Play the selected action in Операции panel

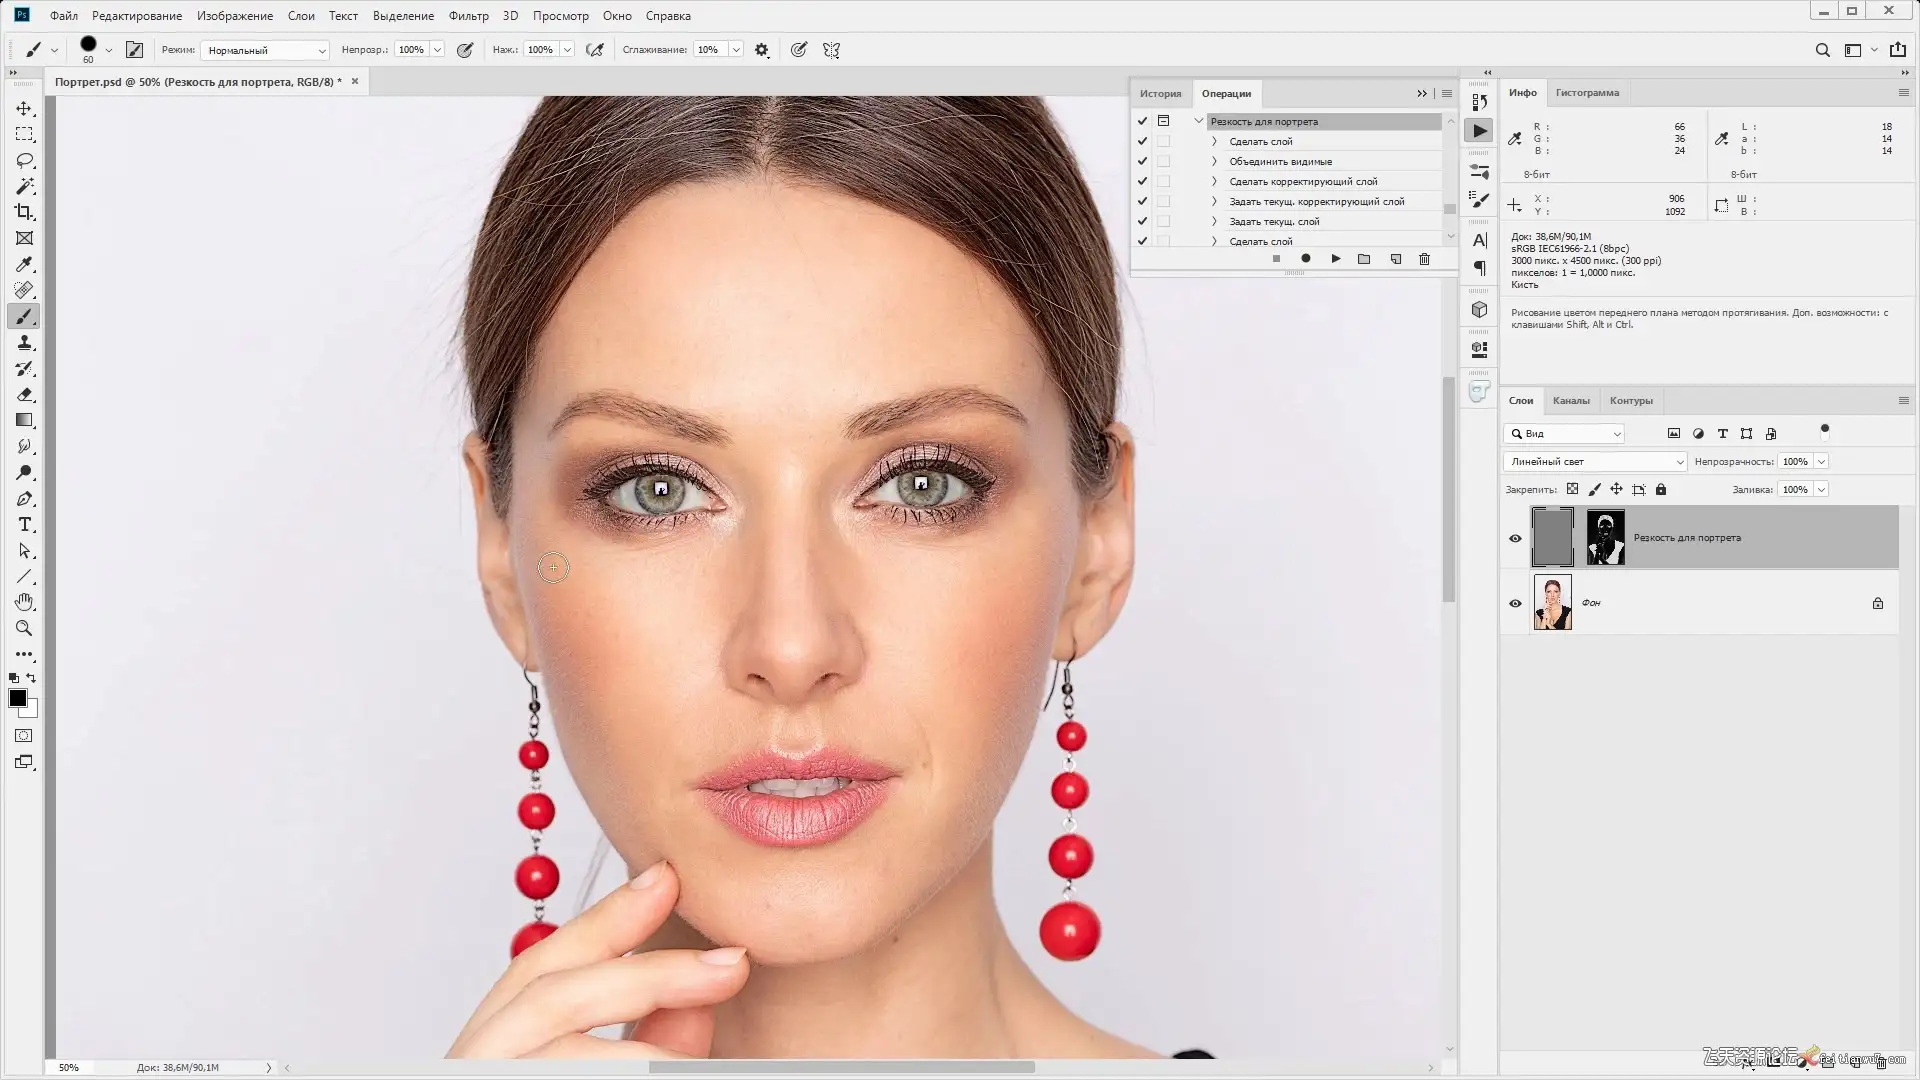pyautogui.click(x=1335, y=259)
